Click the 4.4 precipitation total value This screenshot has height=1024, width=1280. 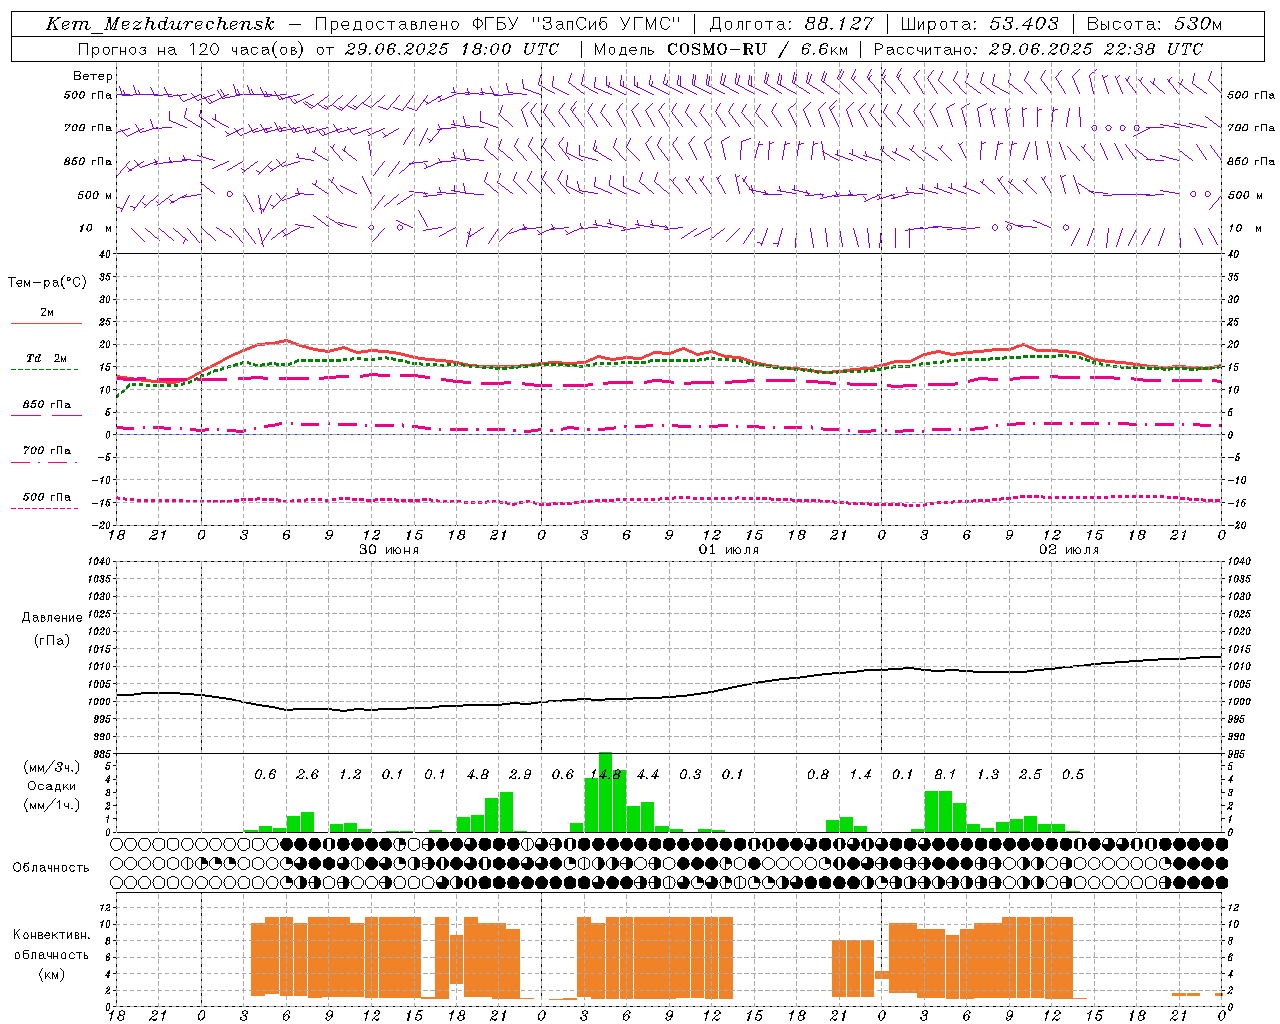click(x=648, y=775)
